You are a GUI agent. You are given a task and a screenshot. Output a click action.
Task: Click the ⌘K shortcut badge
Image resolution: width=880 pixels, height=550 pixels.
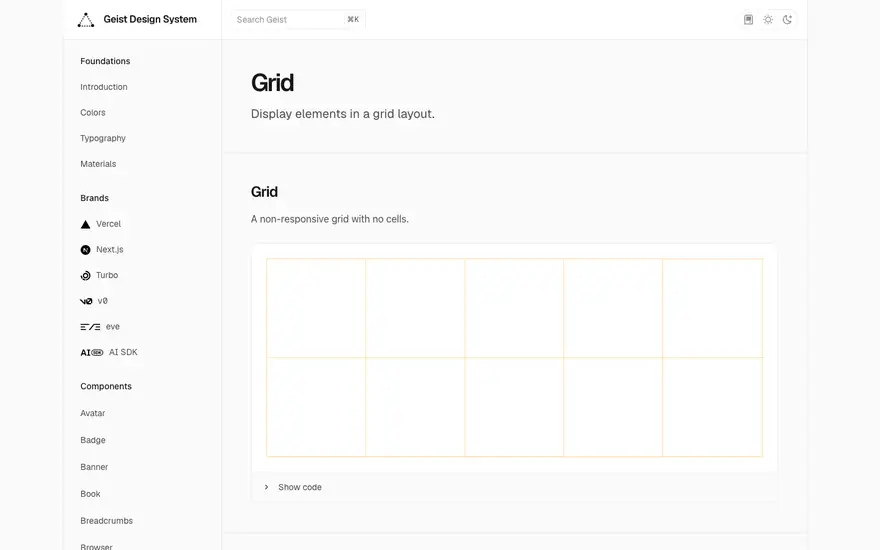[x=353, y=20]
